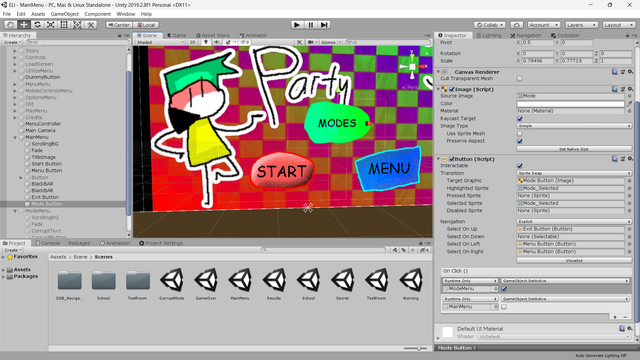This screenshot has width=640, height=360.
Task: Click the Project search field
Action: [323, 250]
